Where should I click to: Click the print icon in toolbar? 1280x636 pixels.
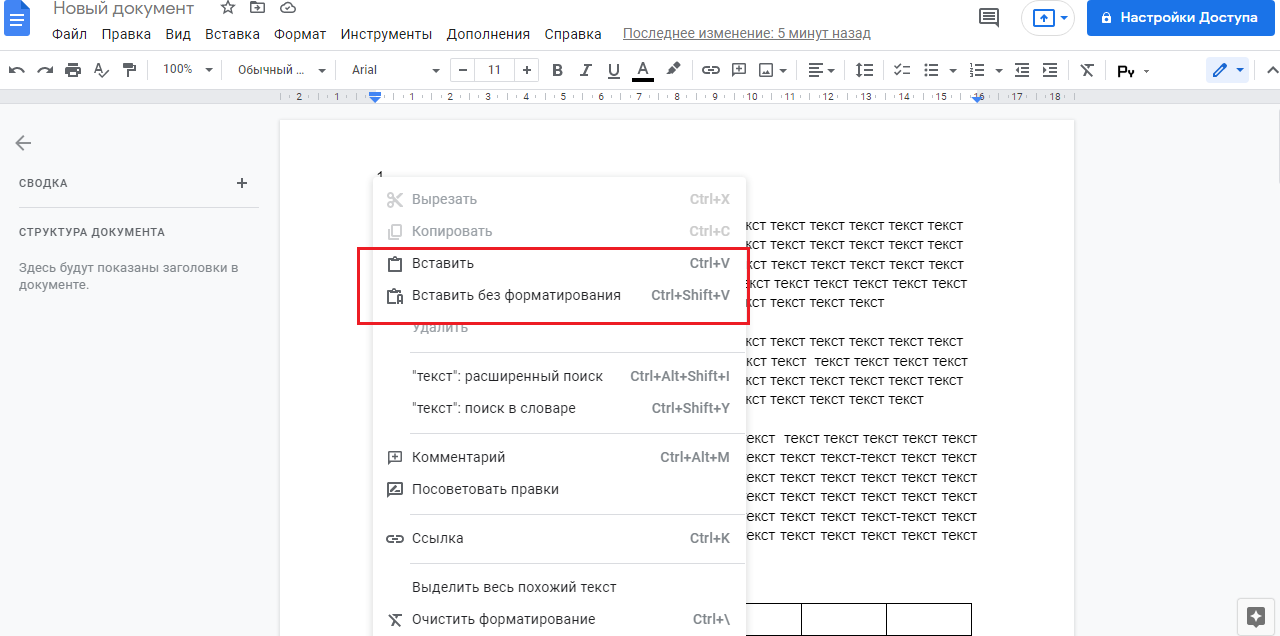[73, 70]
